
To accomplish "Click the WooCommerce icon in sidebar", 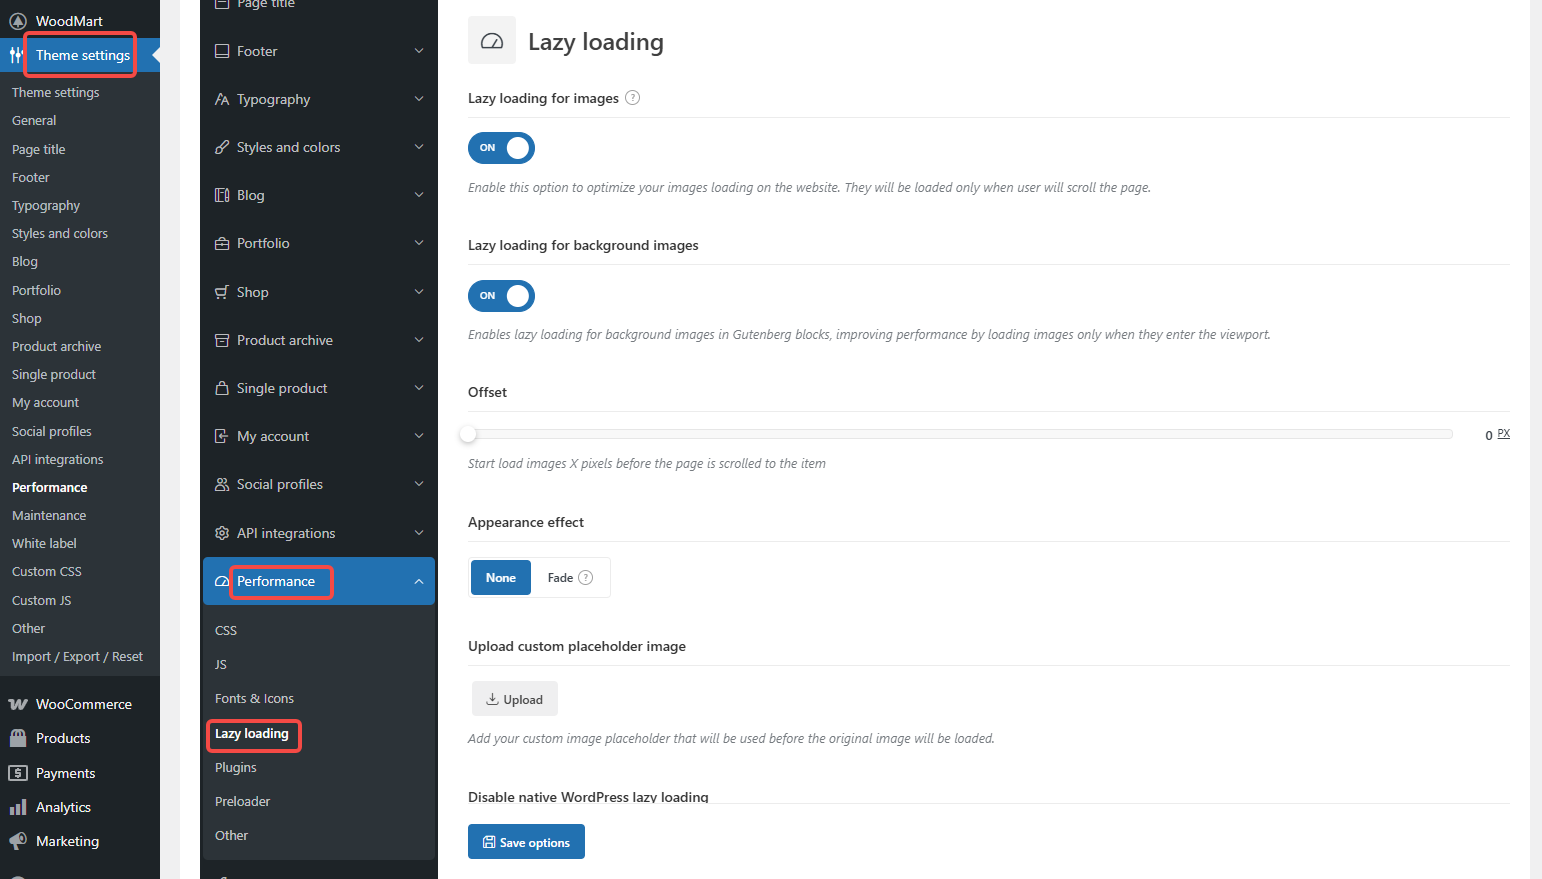I will click(x=18, y=704).
